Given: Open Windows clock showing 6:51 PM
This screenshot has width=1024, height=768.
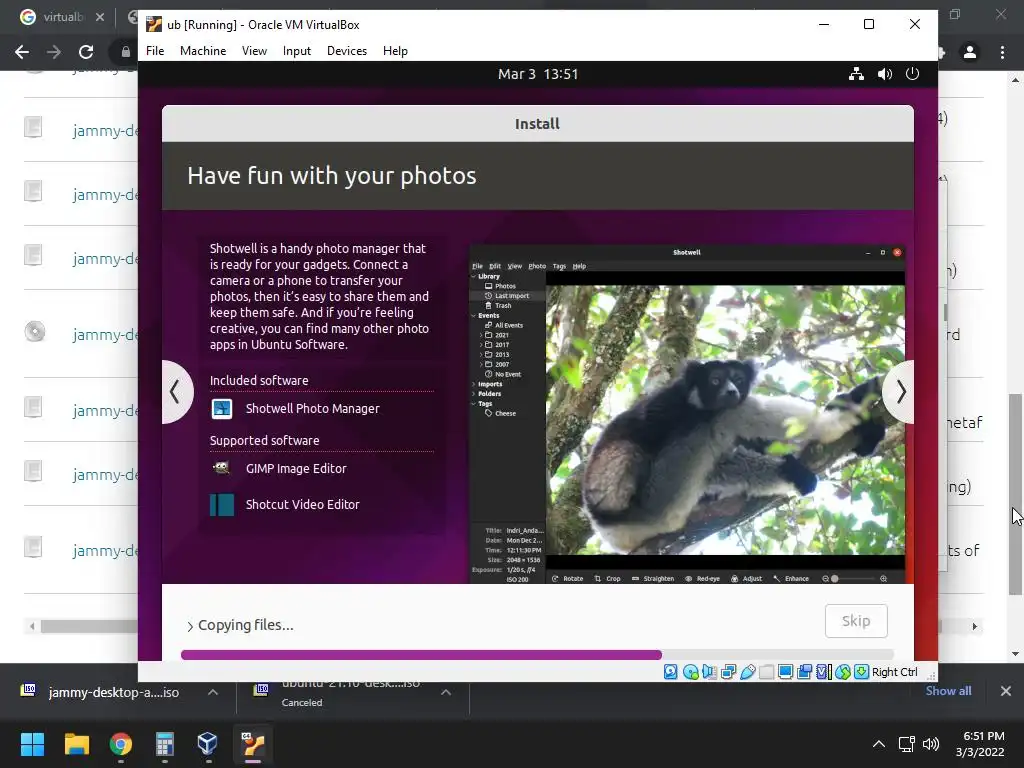Looking at the screenshot, I should (980, 744).
